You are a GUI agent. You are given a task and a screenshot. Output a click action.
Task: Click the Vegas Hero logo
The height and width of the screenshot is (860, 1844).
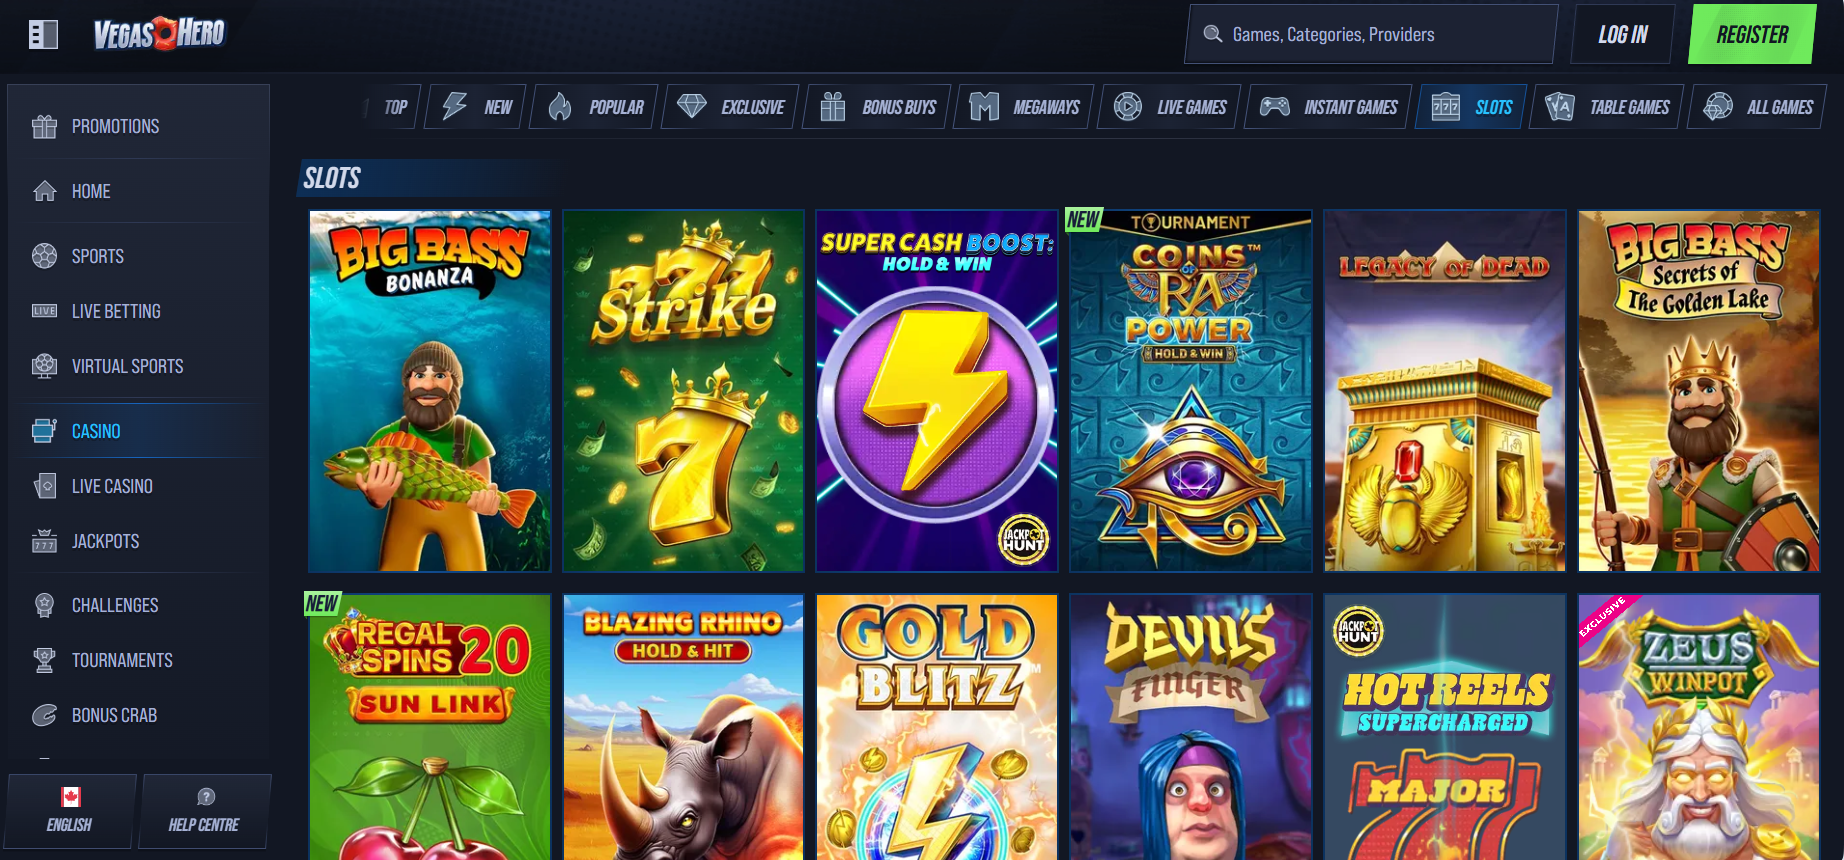159,35
